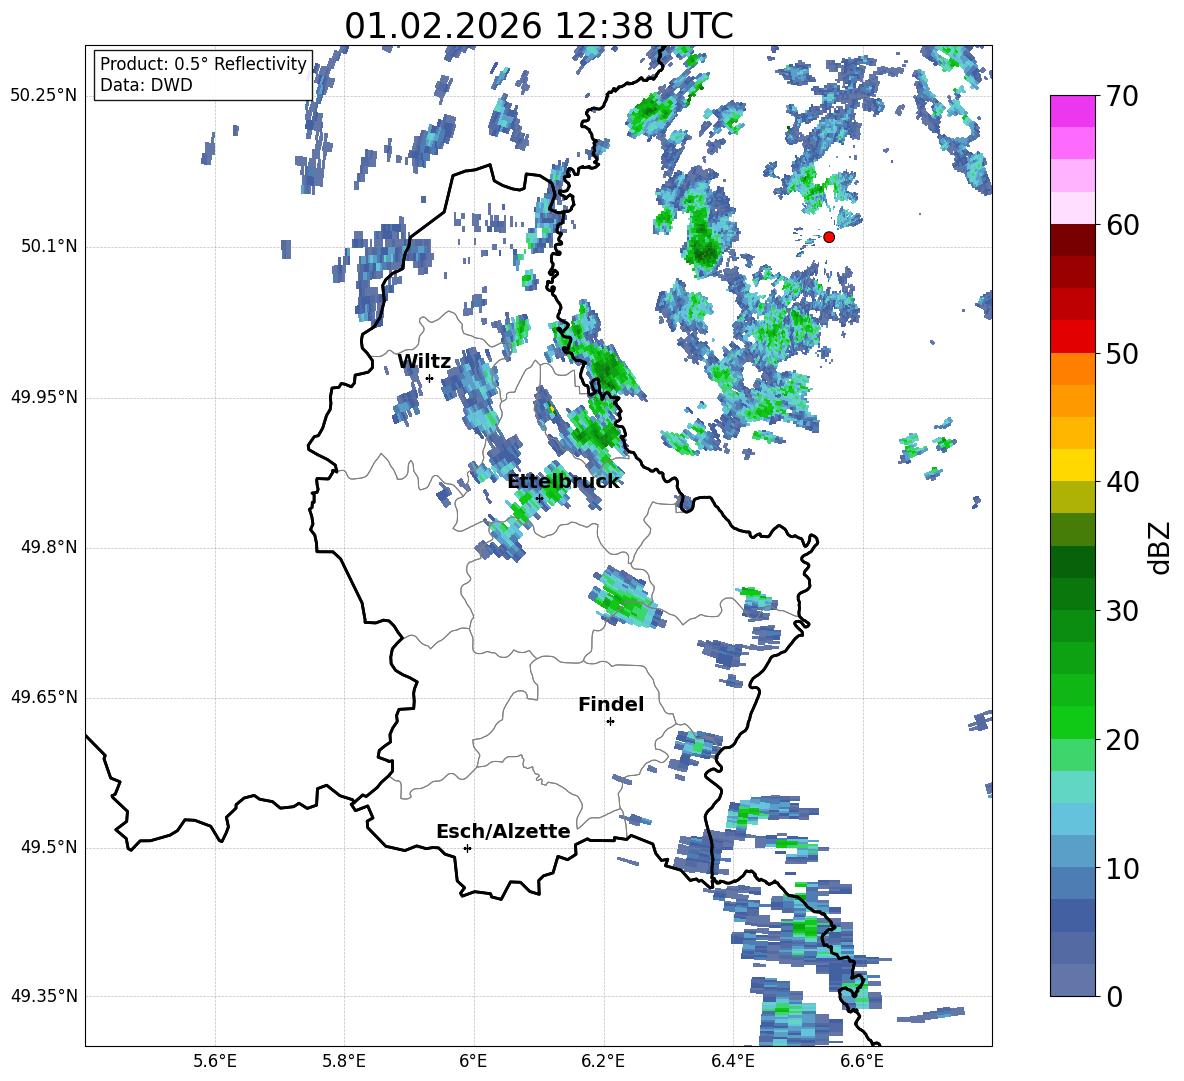Select the Esch/Alzette city label
Viewport: 1184px width, 1081px height.
[503, 831]
